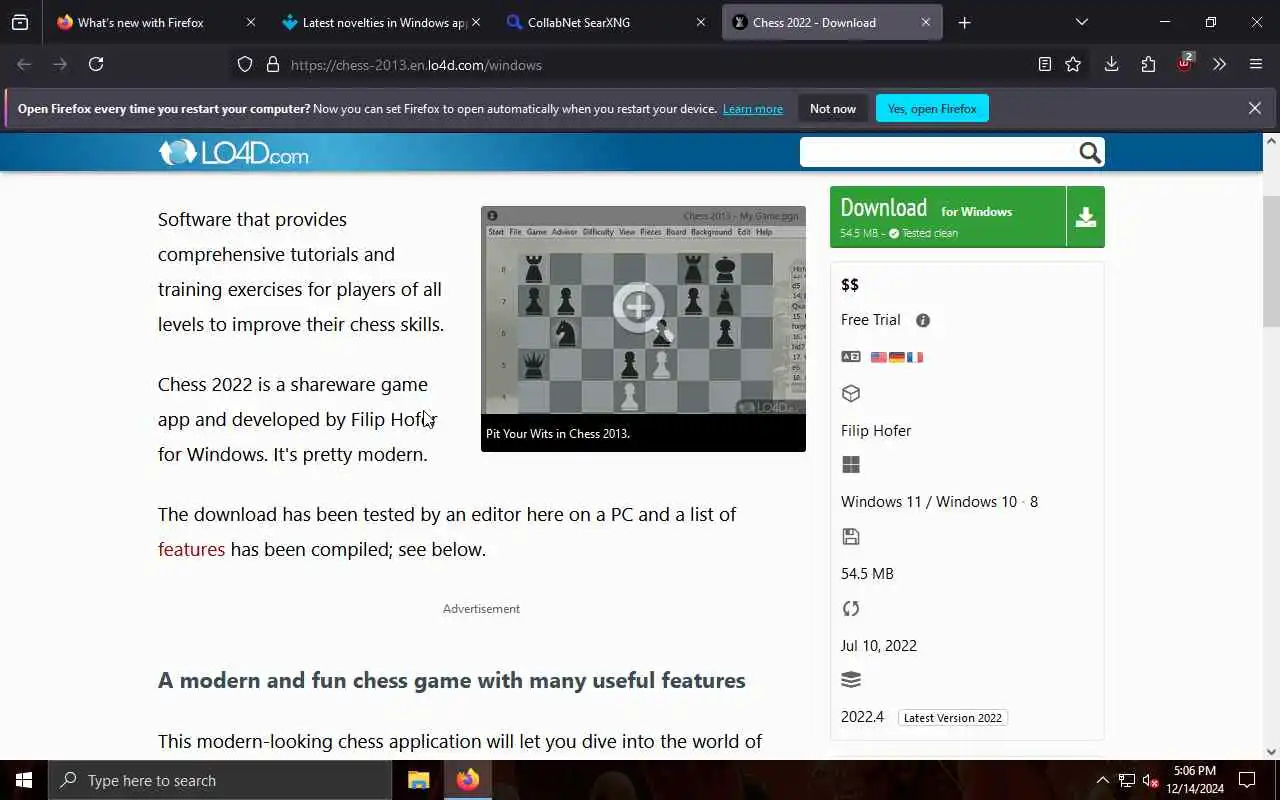Click the download arrow icon
Viewport: 1280px width, 800px height.
point(1086,217)
